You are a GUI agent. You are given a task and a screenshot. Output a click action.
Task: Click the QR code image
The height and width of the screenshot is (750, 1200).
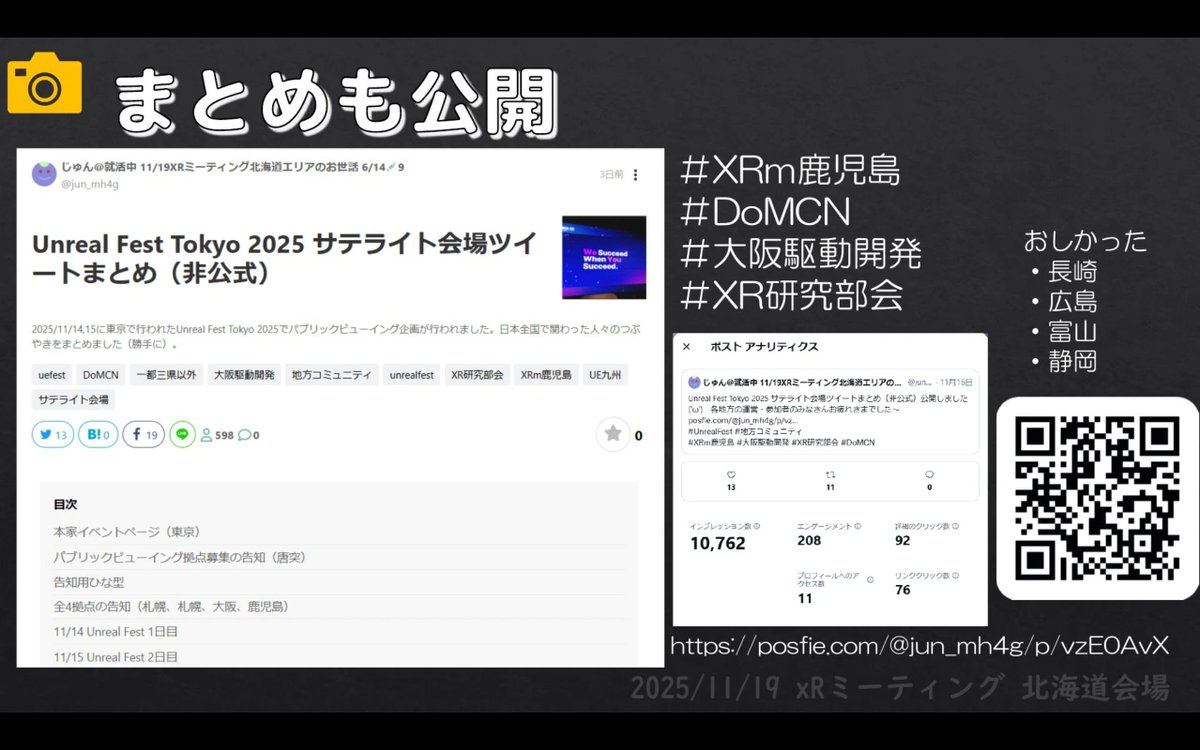tap(1097, 498)
